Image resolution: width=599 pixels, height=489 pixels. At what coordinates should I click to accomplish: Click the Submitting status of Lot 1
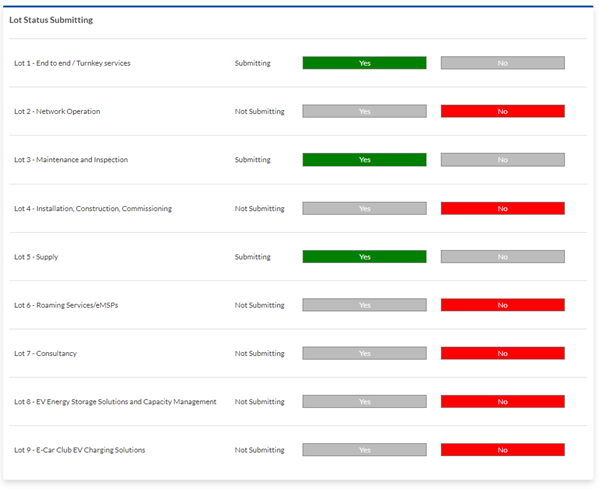[x=253, y=63]
